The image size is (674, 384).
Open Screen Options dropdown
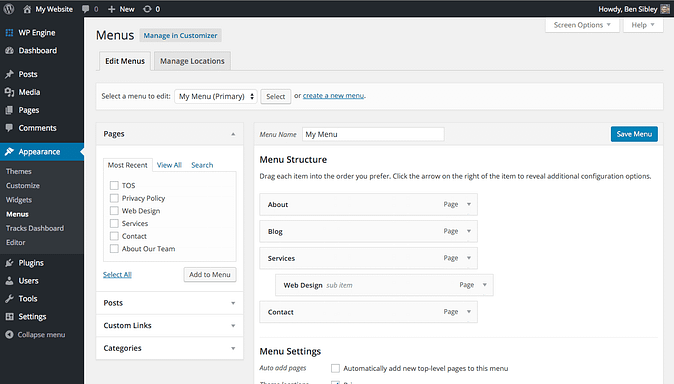pyautogui.click(x=582, y=25)
